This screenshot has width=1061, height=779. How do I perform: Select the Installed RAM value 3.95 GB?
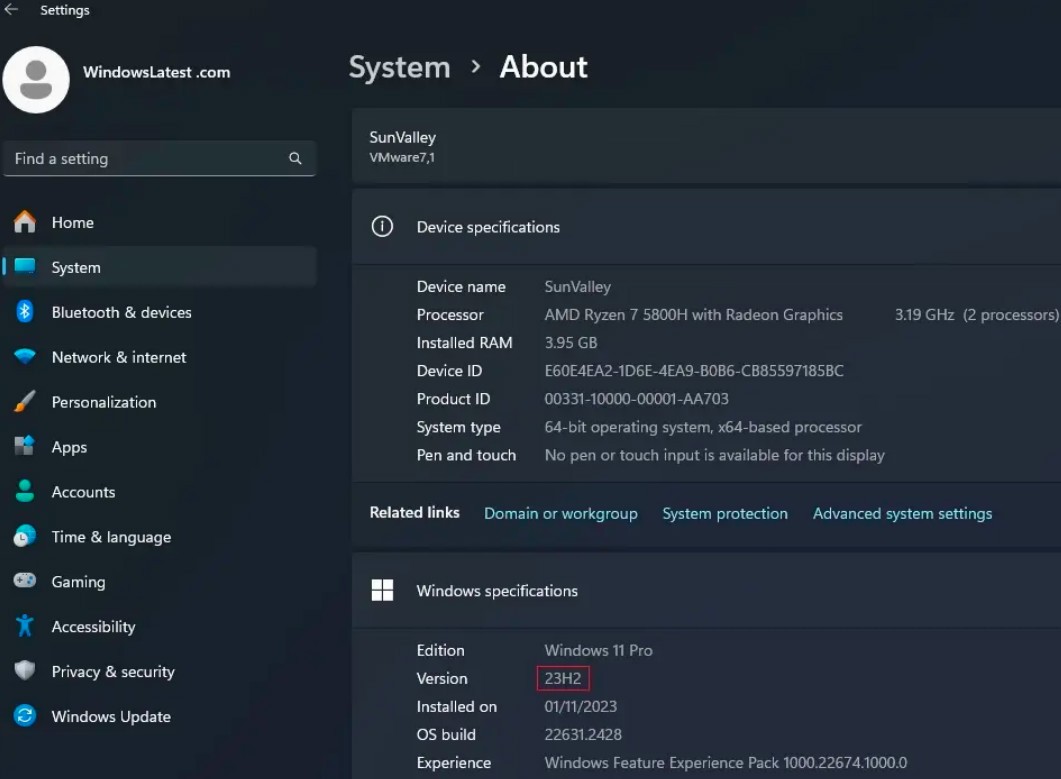(x=571, y=342)
